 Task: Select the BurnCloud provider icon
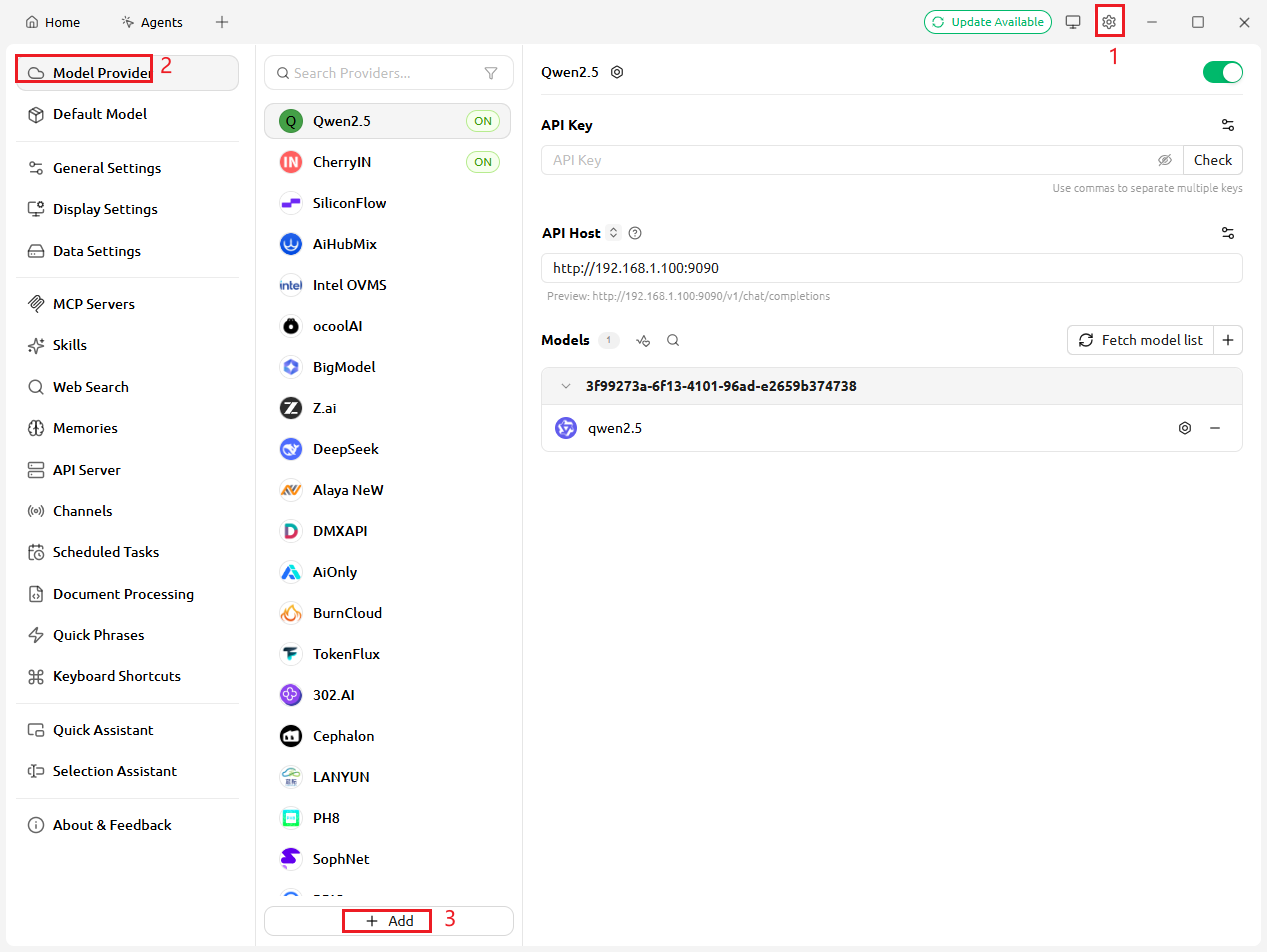point(291,613)
